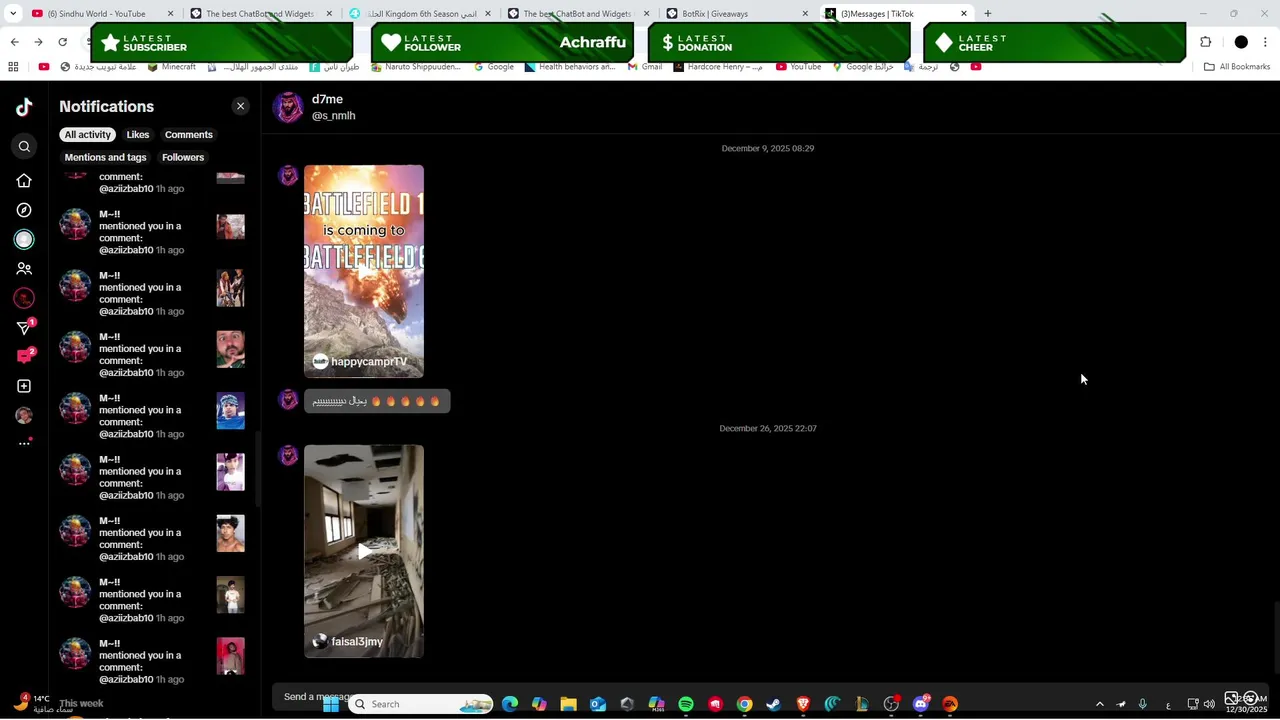The width and height of the screenshot is (1280, 720).
Task: Open the browser Extensions puzzle icon
Action: tap(1205, 42)
